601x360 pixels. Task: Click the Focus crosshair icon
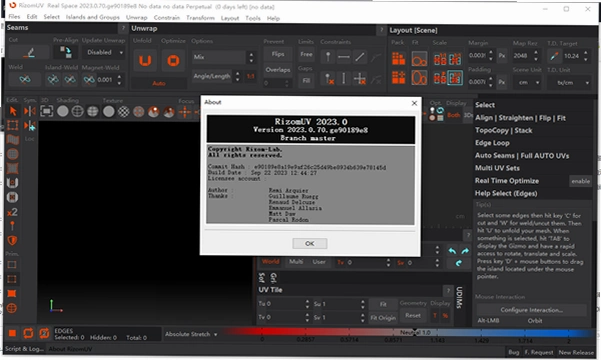coord(185,112)
